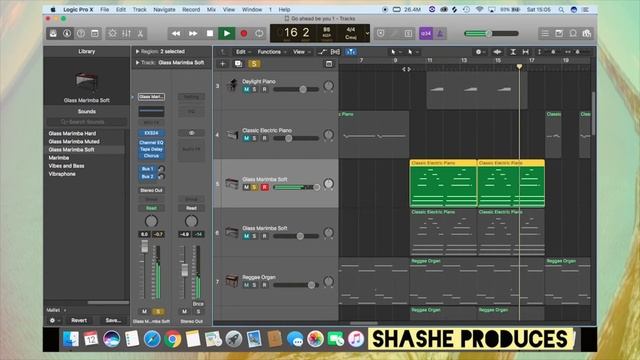640x360 pixels.
Task: Open the Editors scissors button
Action: coord(140,33)
